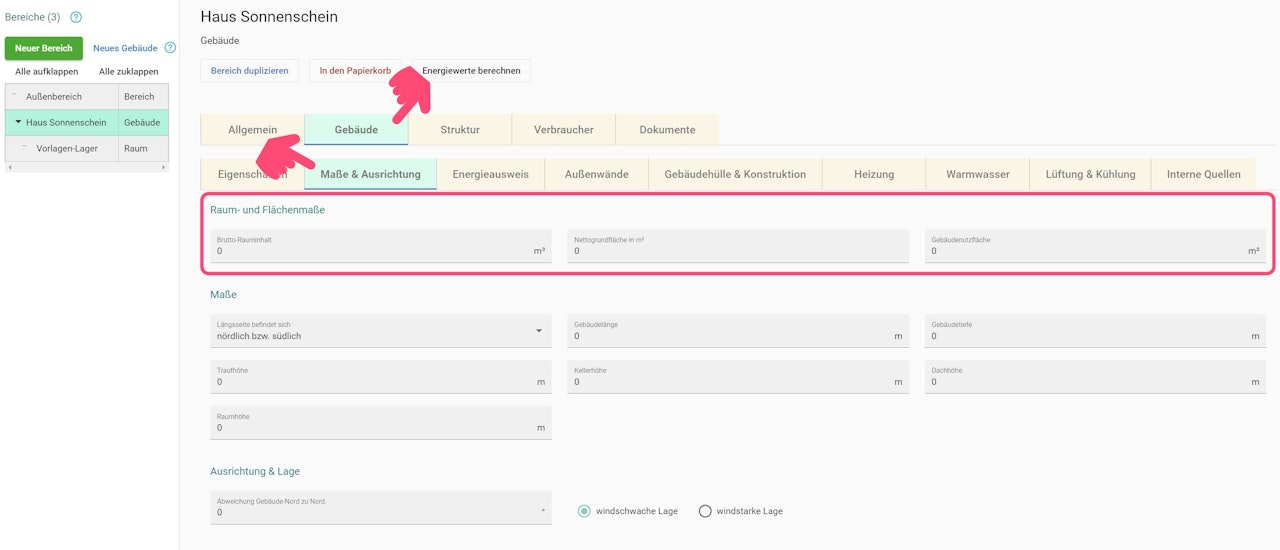Select windschwache Lage radio button
The width and height of the screenshot is (1280, 550).
coord(585,511)
